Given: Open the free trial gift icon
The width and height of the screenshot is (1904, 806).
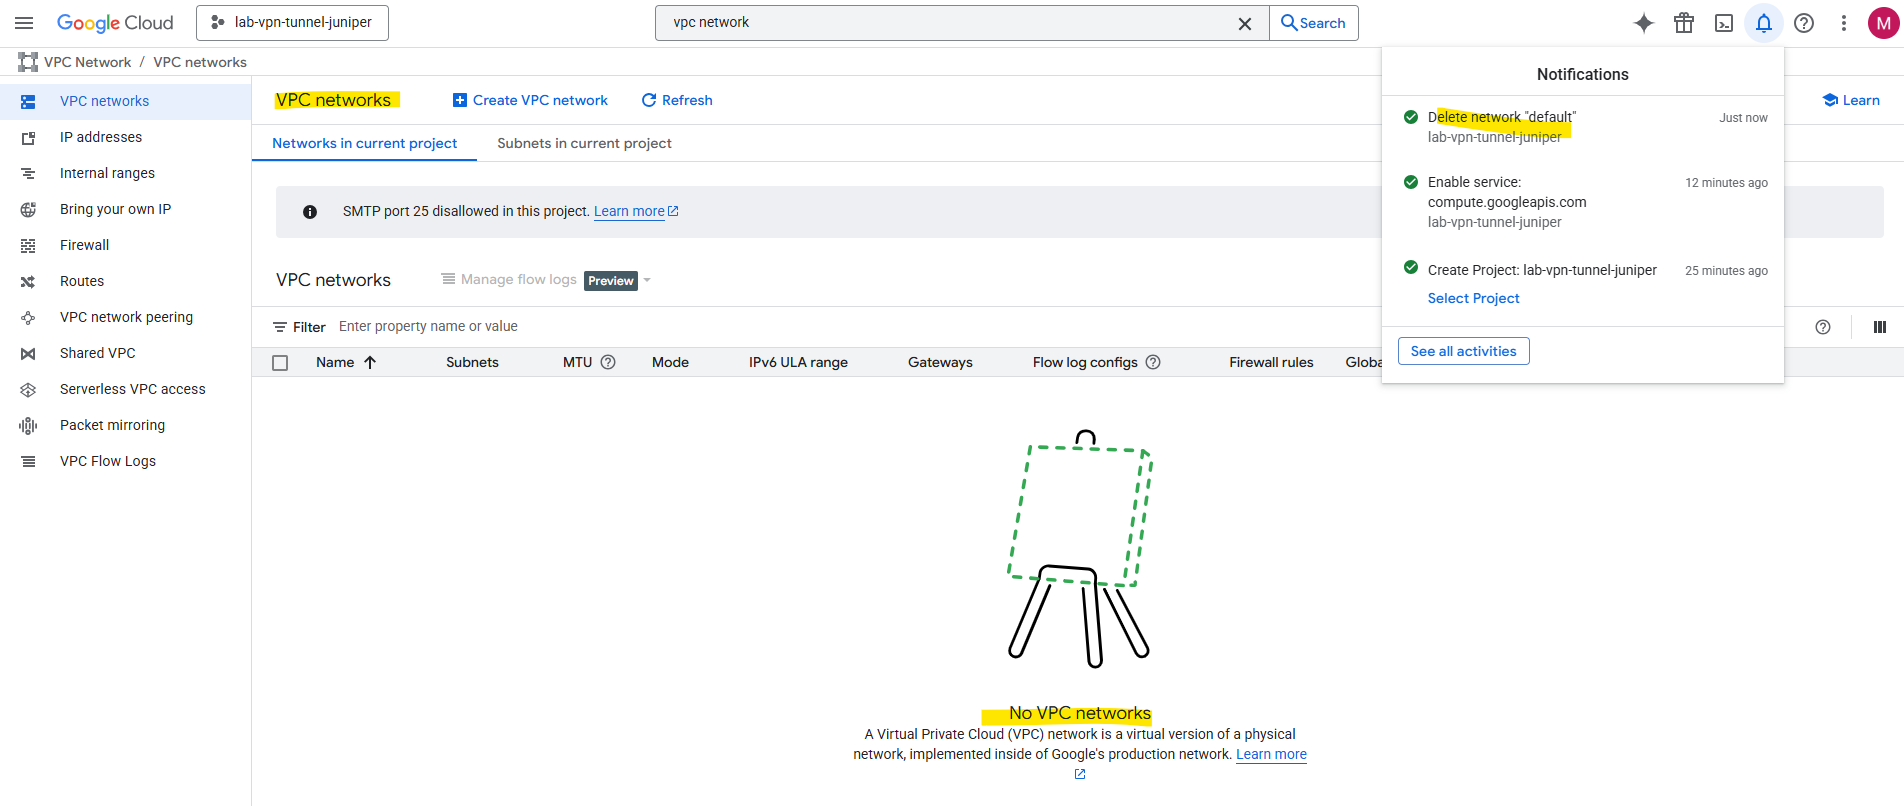Looking at the screenshot, I should pos(1684,23).
